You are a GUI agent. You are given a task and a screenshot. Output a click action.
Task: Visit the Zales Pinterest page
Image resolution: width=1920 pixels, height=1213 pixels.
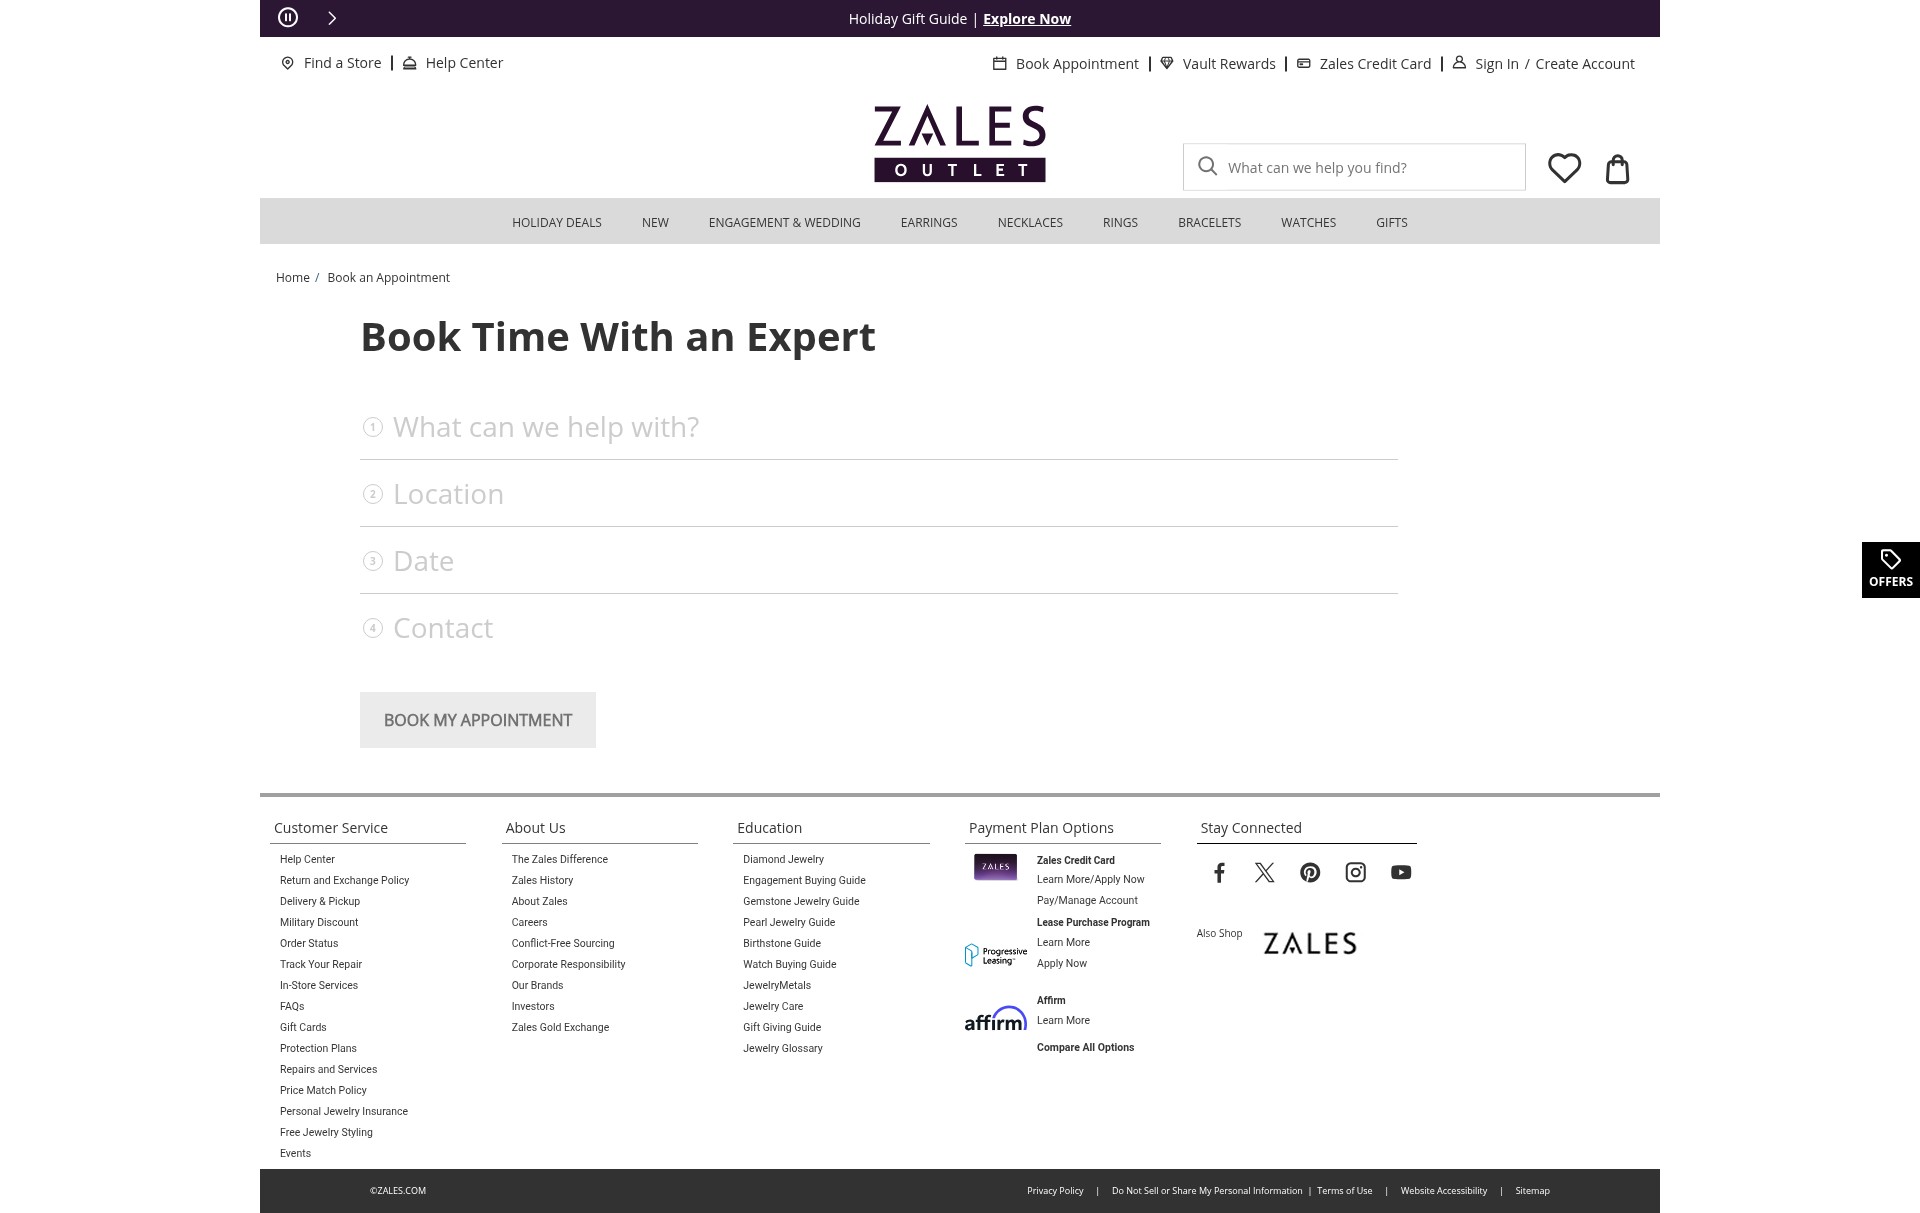(1310, 873)
